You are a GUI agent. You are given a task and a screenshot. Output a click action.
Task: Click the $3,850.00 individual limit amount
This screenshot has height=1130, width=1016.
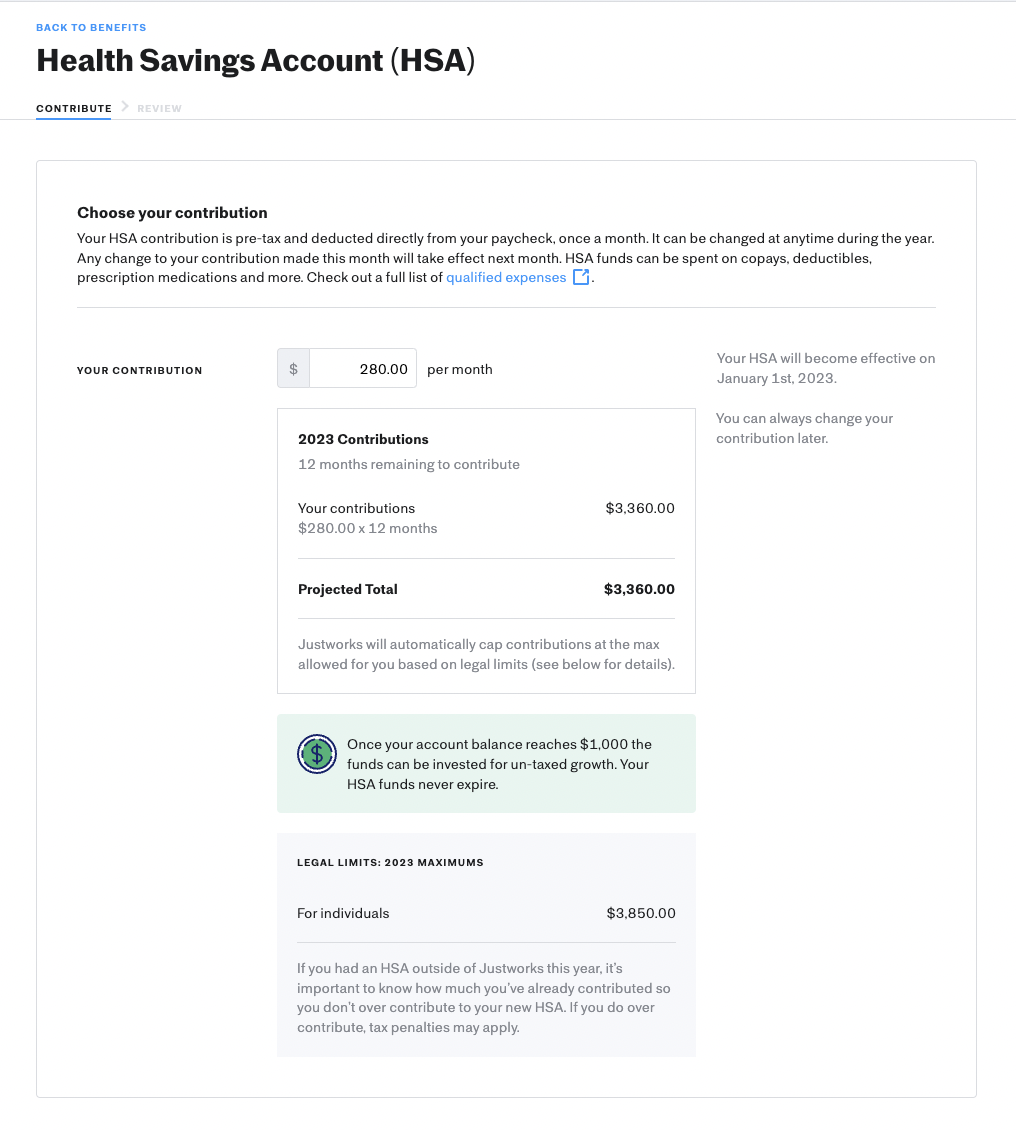[641, 913]
